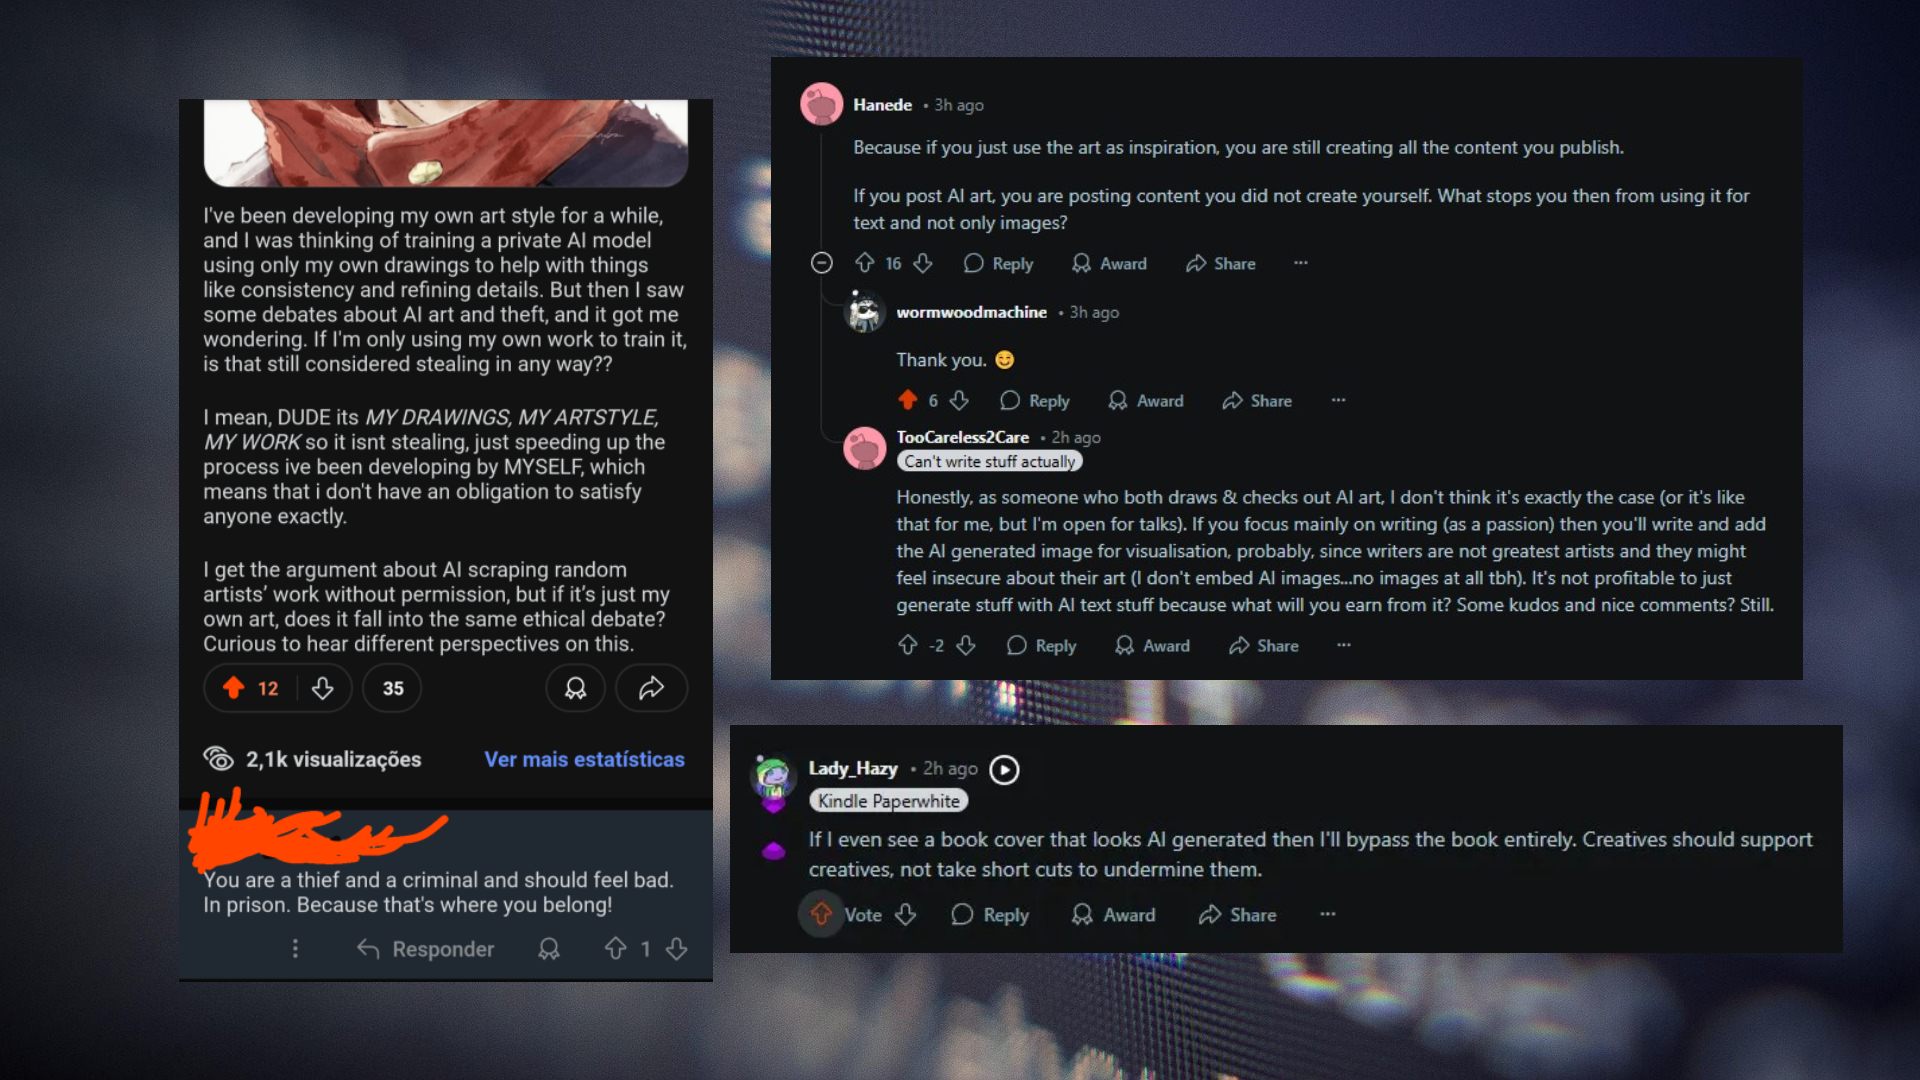This screenshot has height=1080, width=1920.
Task: Award TooCareless2Care's comment
Action: [x=1153, y=645]
